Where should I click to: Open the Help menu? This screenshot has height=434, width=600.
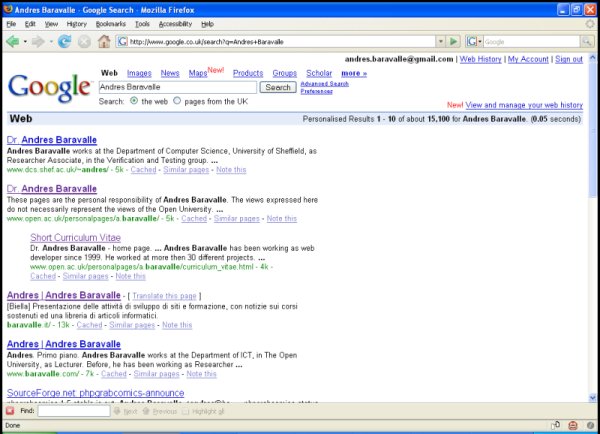(x=207, y=24)
